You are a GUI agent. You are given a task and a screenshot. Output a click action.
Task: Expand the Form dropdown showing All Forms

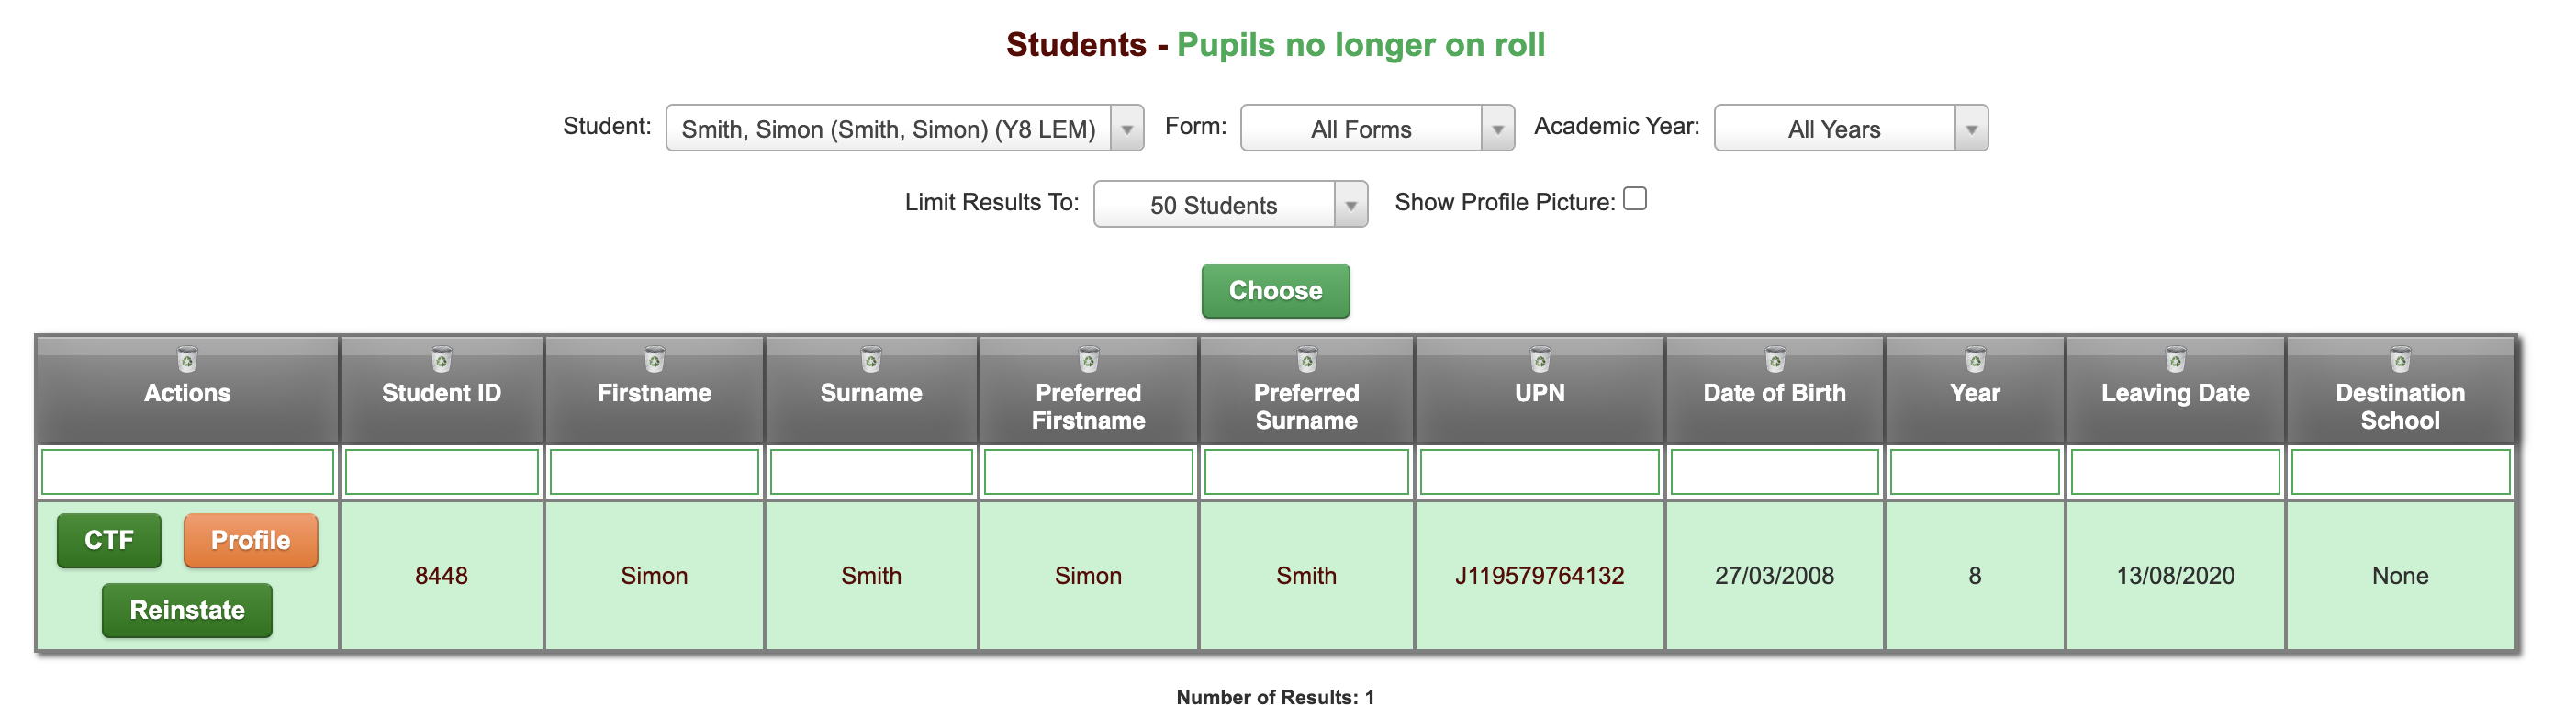tap(1377, 128)
